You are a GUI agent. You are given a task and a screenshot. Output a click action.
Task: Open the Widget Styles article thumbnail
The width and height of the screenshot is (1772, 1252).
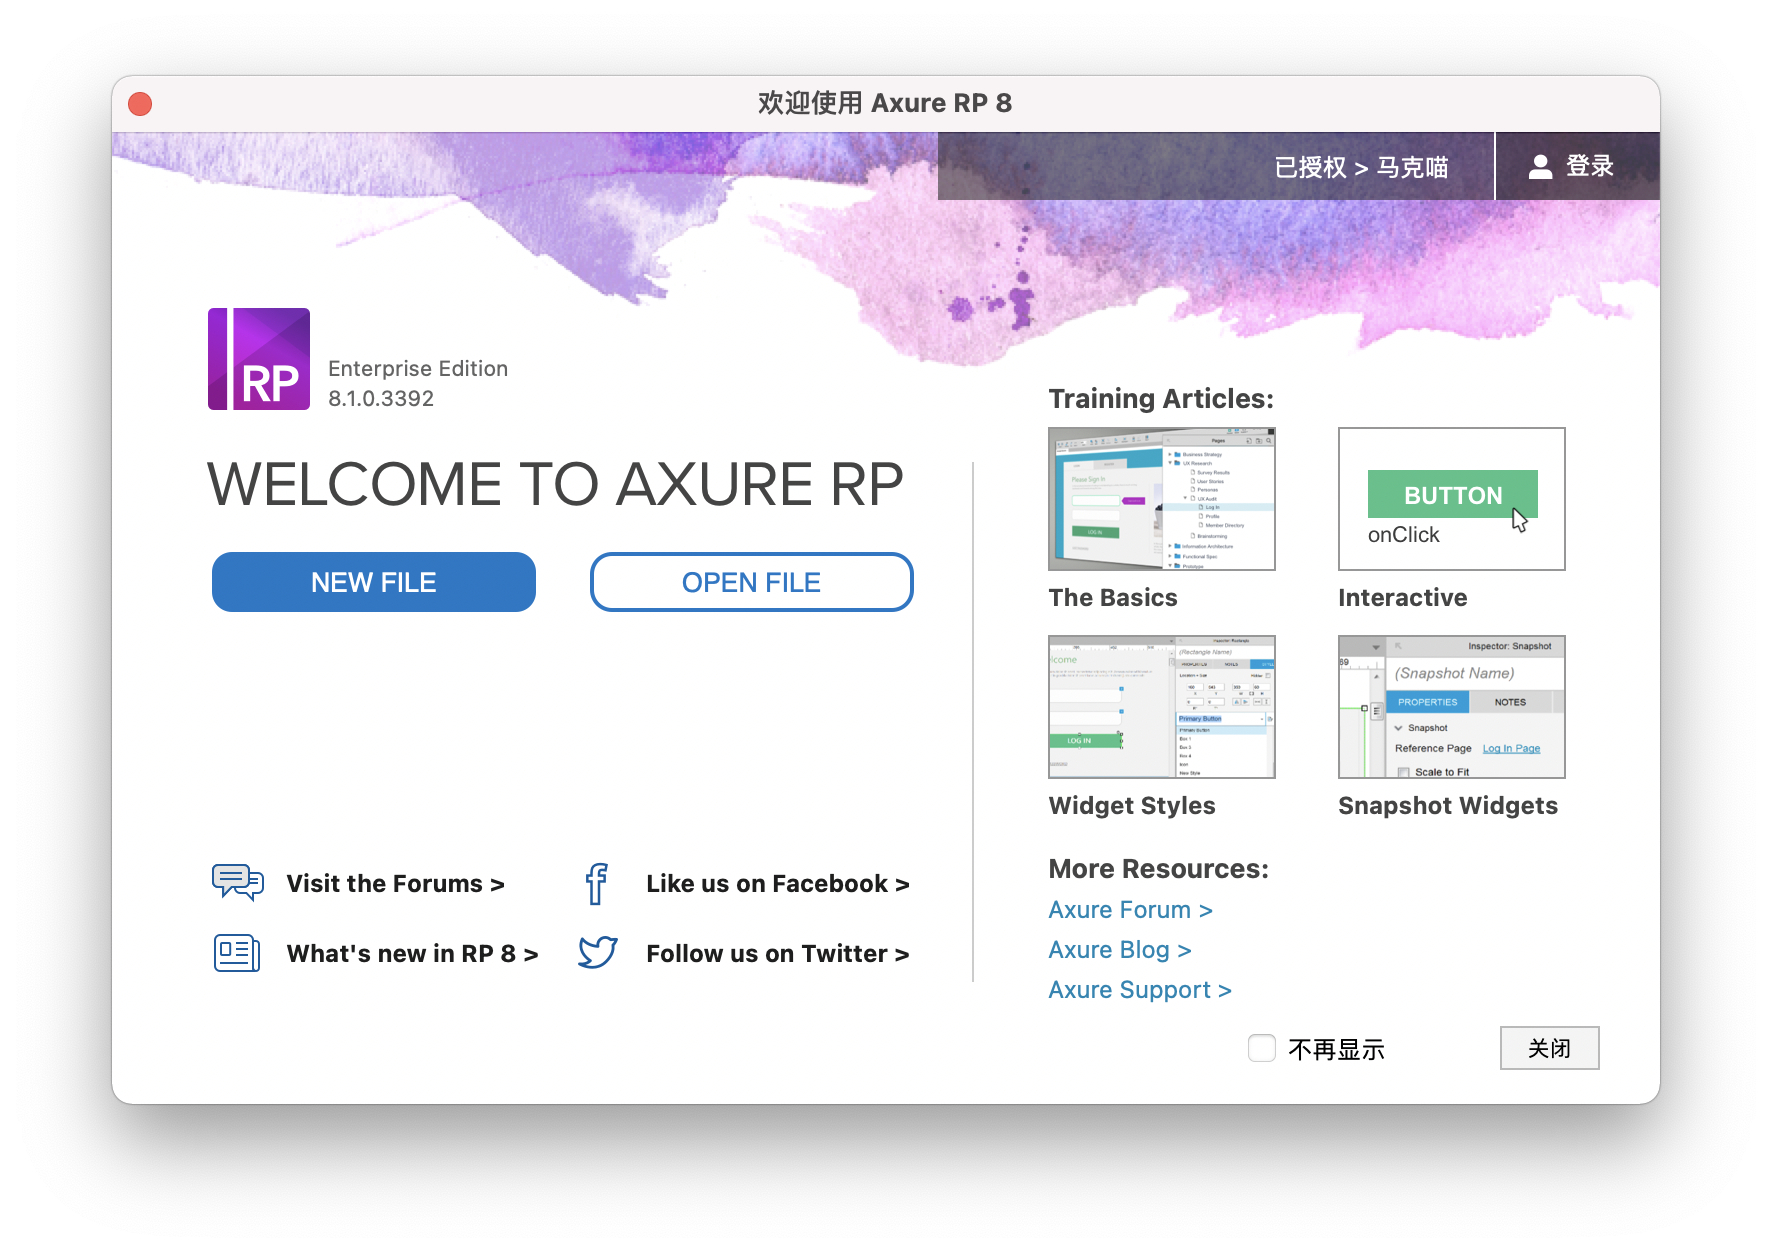pyautogui.click(x=1161, y=707)
